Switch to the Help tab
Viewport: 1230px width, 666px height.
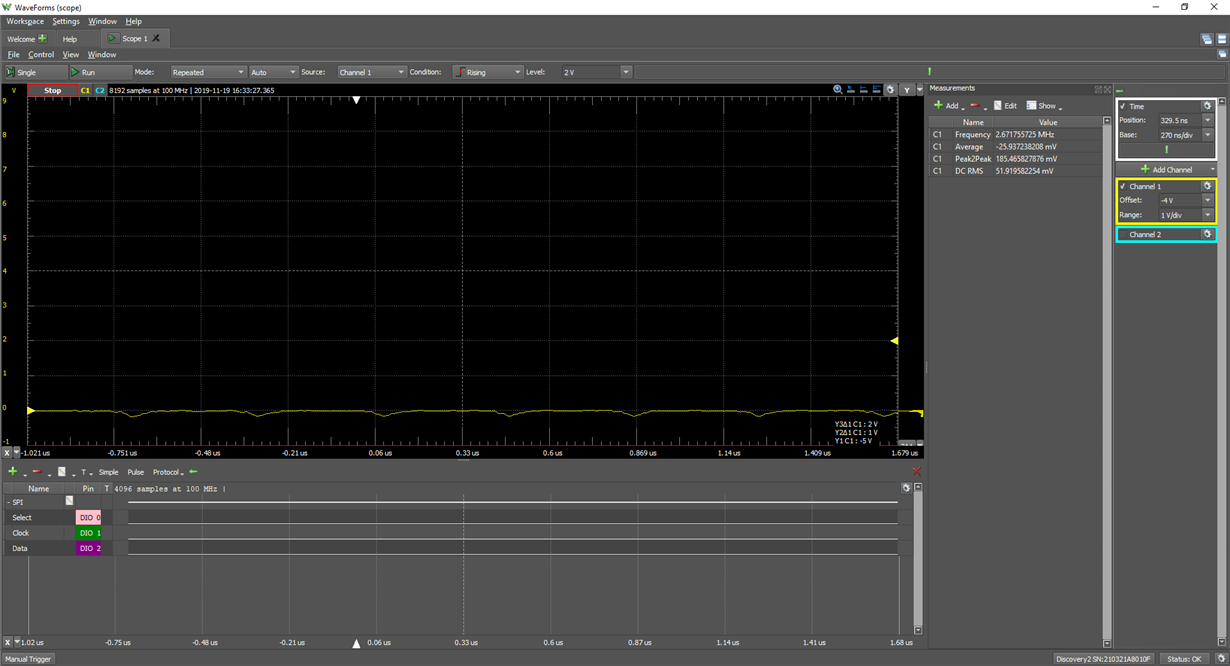[70, 39]
